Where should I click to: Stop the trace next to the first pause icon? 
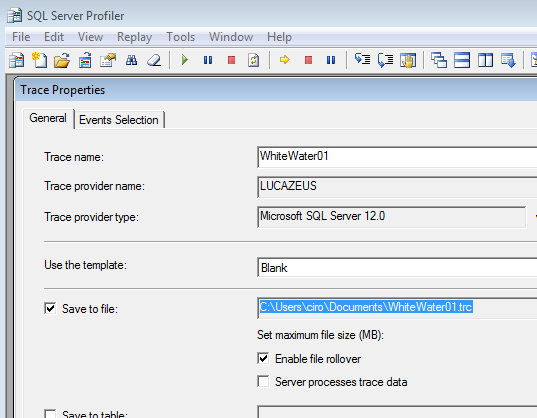(232, 60)
